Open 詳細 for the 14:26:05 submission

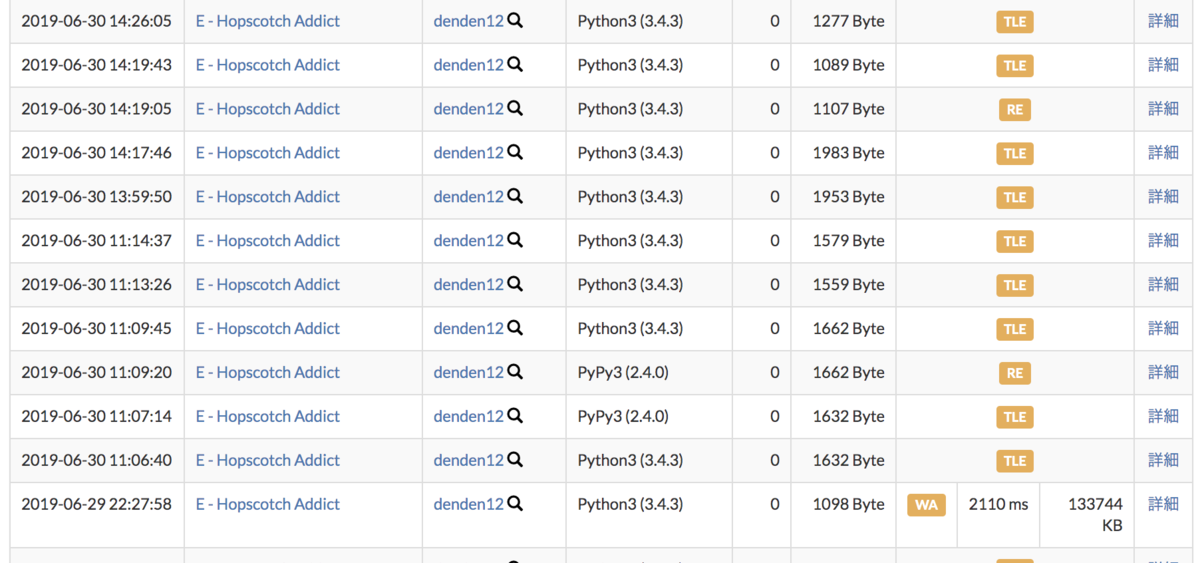click(x=1163, y=21)
